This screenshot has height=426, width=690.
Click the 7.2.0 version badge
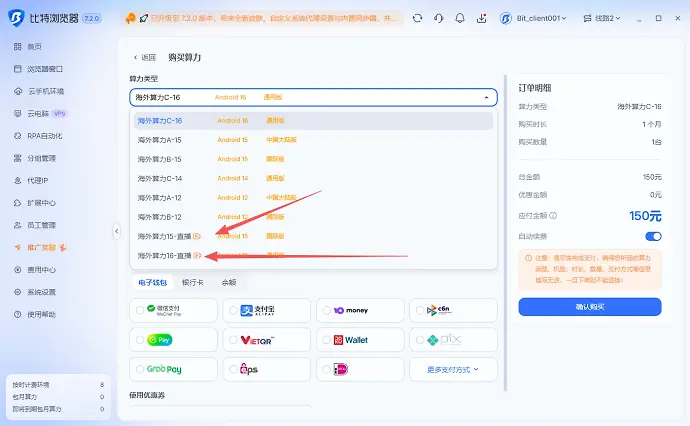pos(92,18)
